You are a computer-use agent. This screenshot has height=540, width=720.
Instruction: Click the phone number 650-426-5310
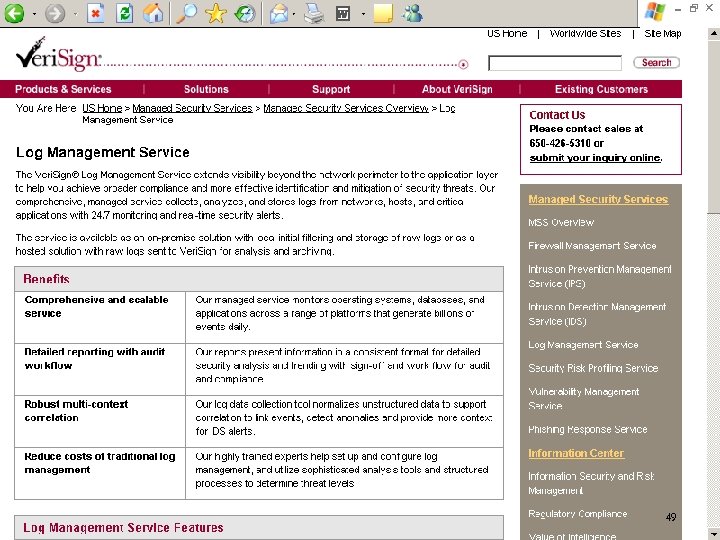point(560,143)
